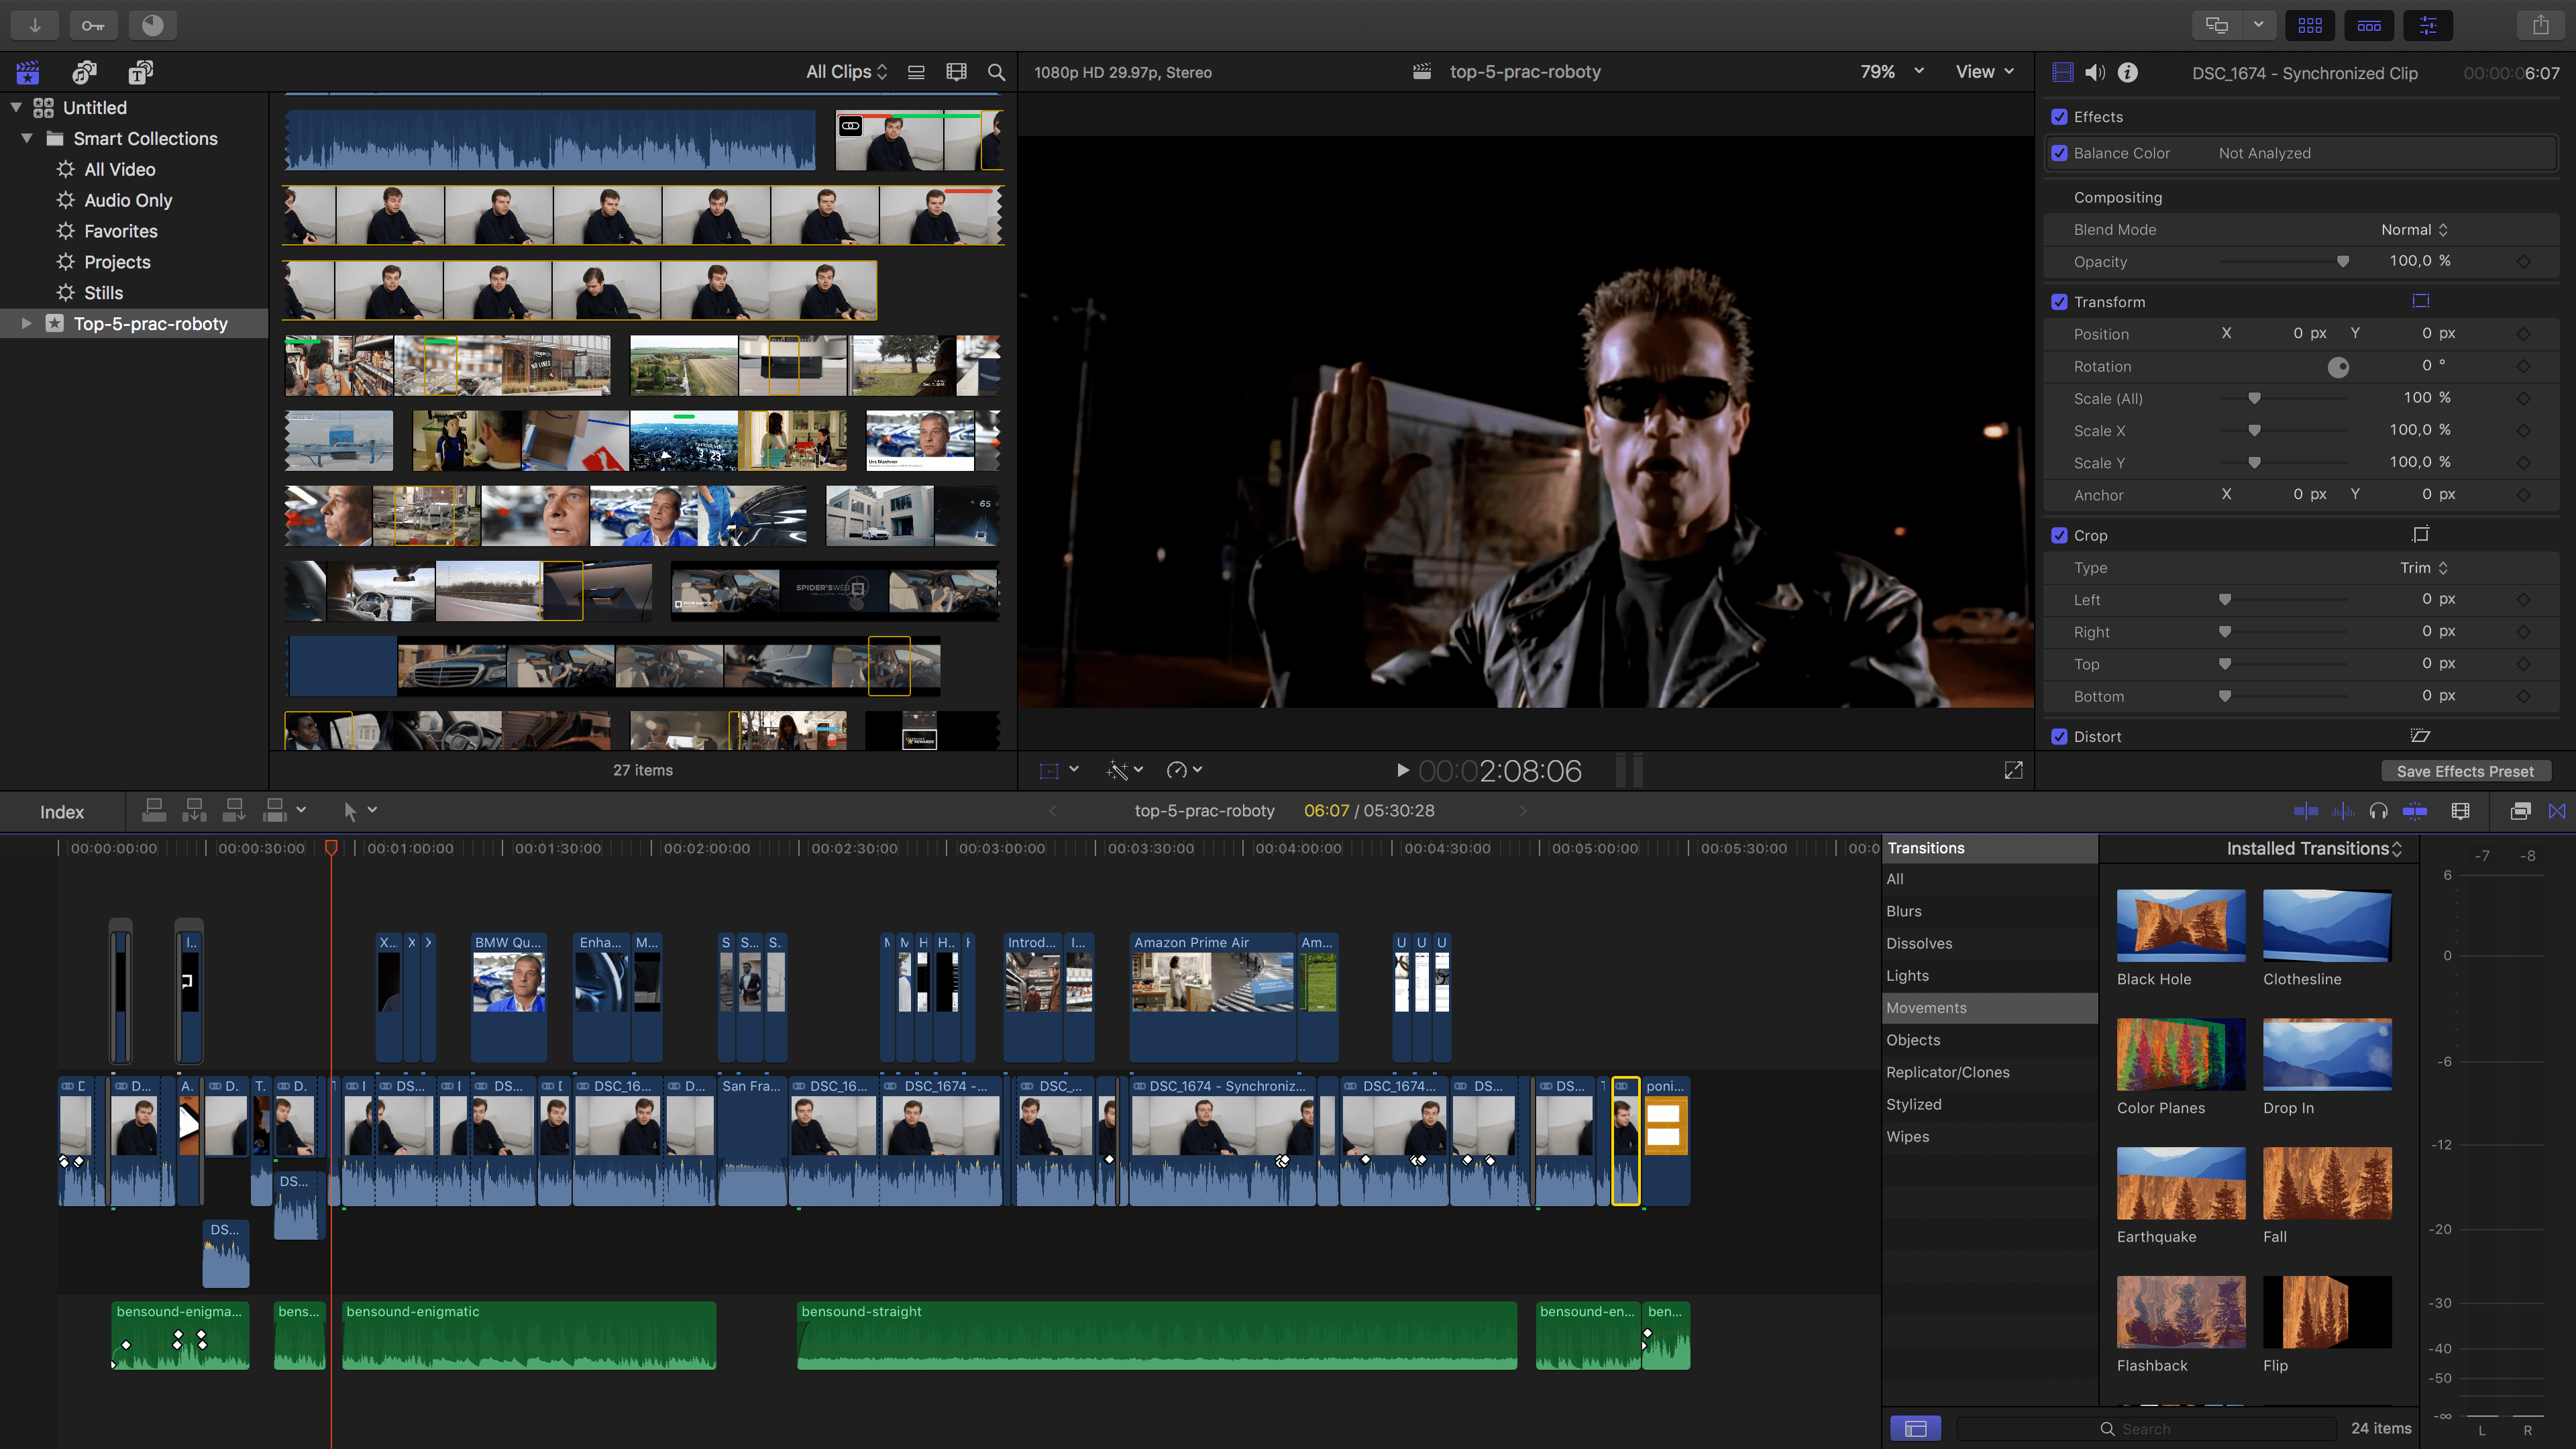
Task: Select Audio Only smart collection
Action: tap(128, 200)
